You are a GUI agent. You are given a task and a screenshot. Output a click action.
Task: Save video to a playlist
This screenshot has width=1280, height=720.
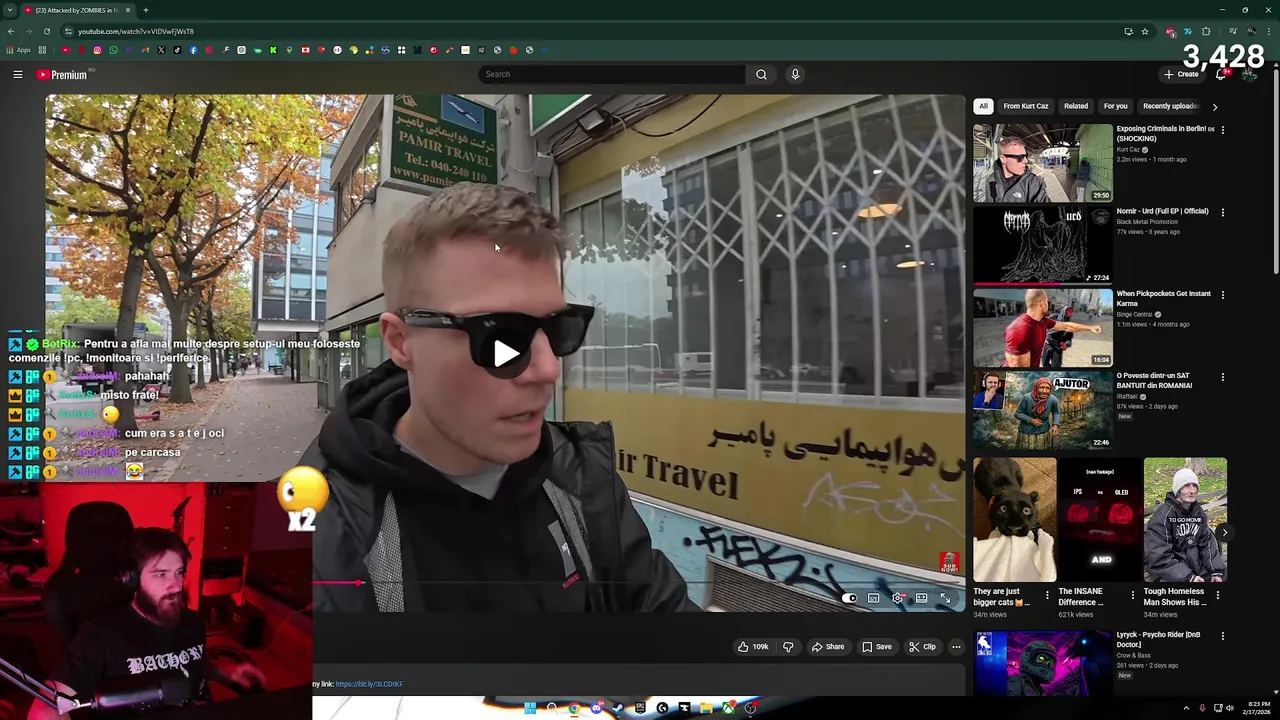point(877,647)
